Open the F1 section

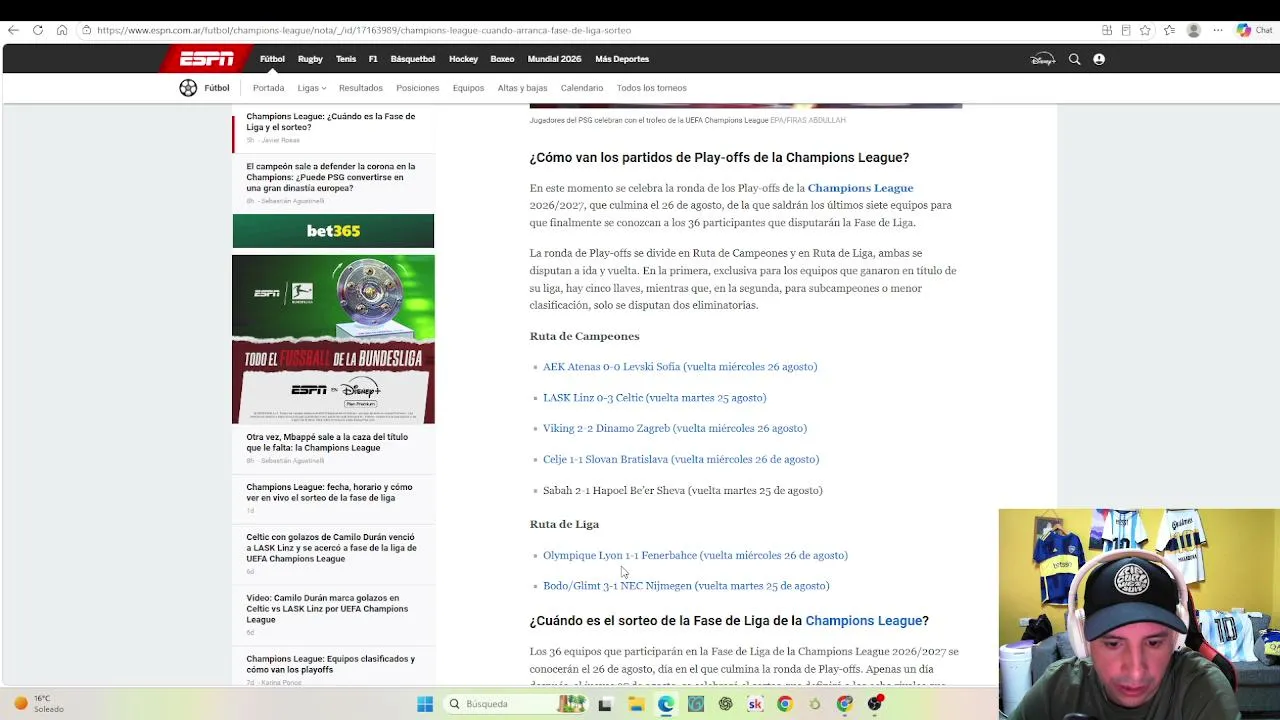click(x=373, y=59)
